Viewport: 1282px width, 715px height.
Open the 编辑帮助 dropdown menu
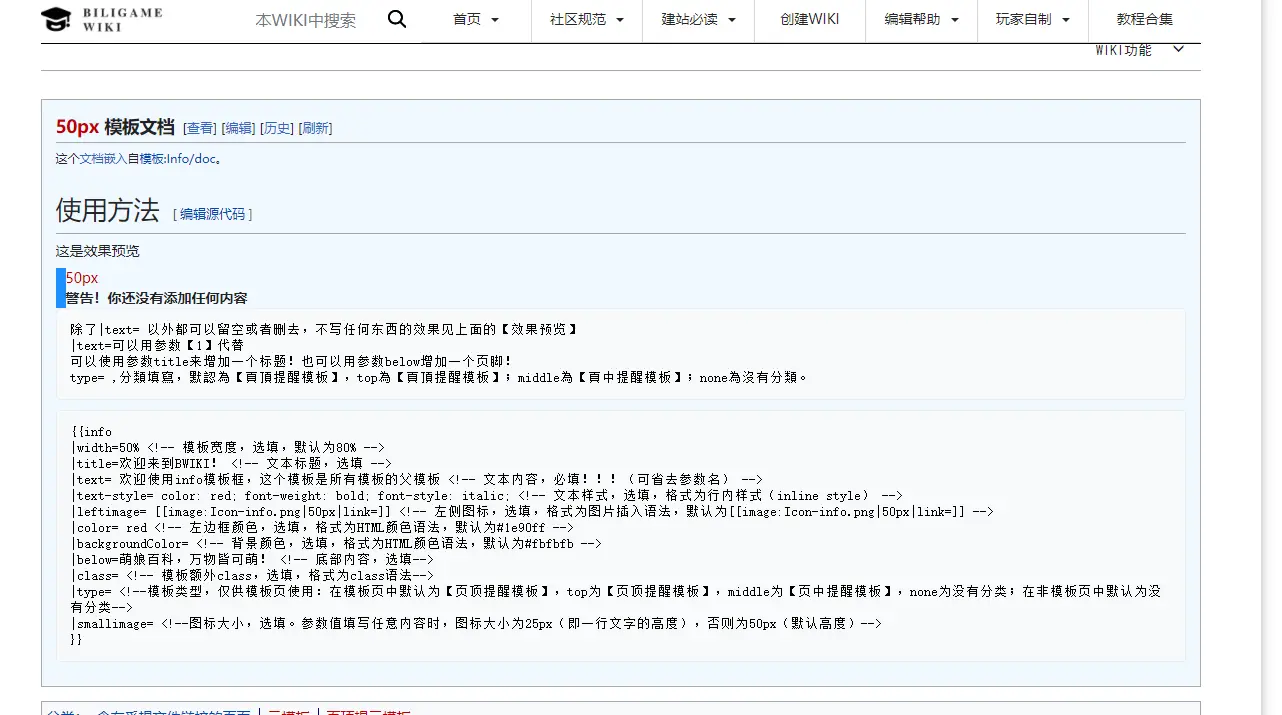tap(922, 19)
